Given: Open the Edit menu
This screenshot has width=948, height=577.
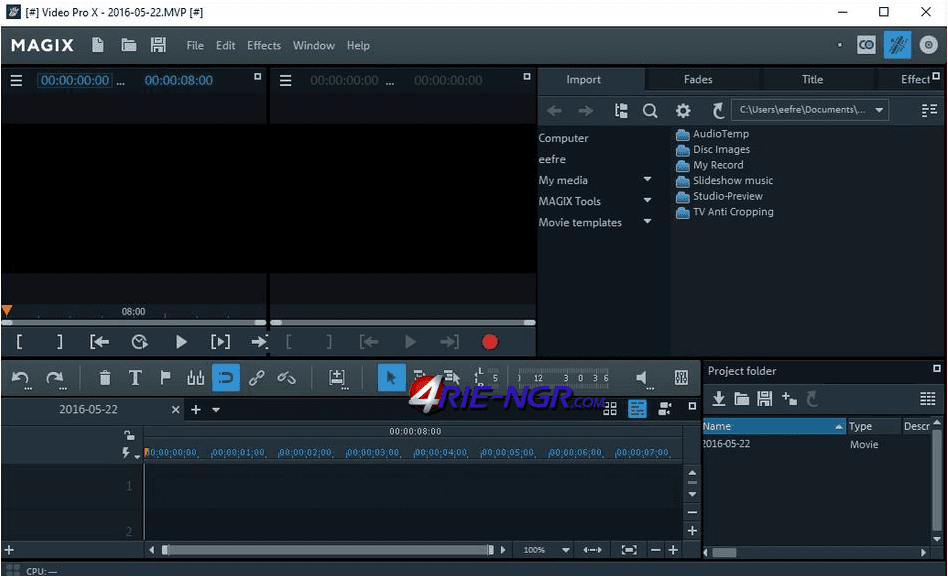Looking at the screenshot, I should pos(226,45).
